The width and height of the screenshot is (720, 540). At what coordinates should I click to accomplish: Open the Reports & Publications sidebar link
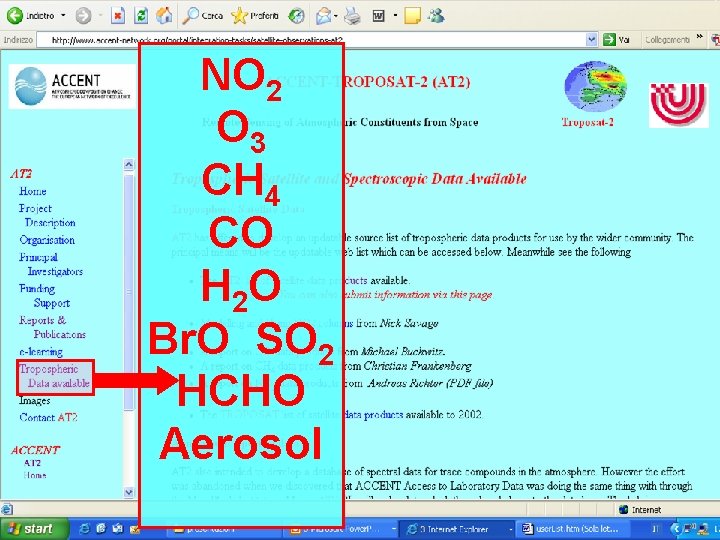pos(52,327)
